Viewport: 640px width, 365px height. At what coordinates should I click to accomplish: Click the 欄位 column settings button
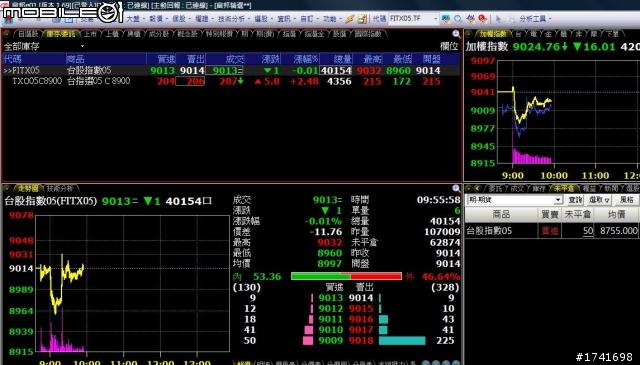[x=449, y=47]
